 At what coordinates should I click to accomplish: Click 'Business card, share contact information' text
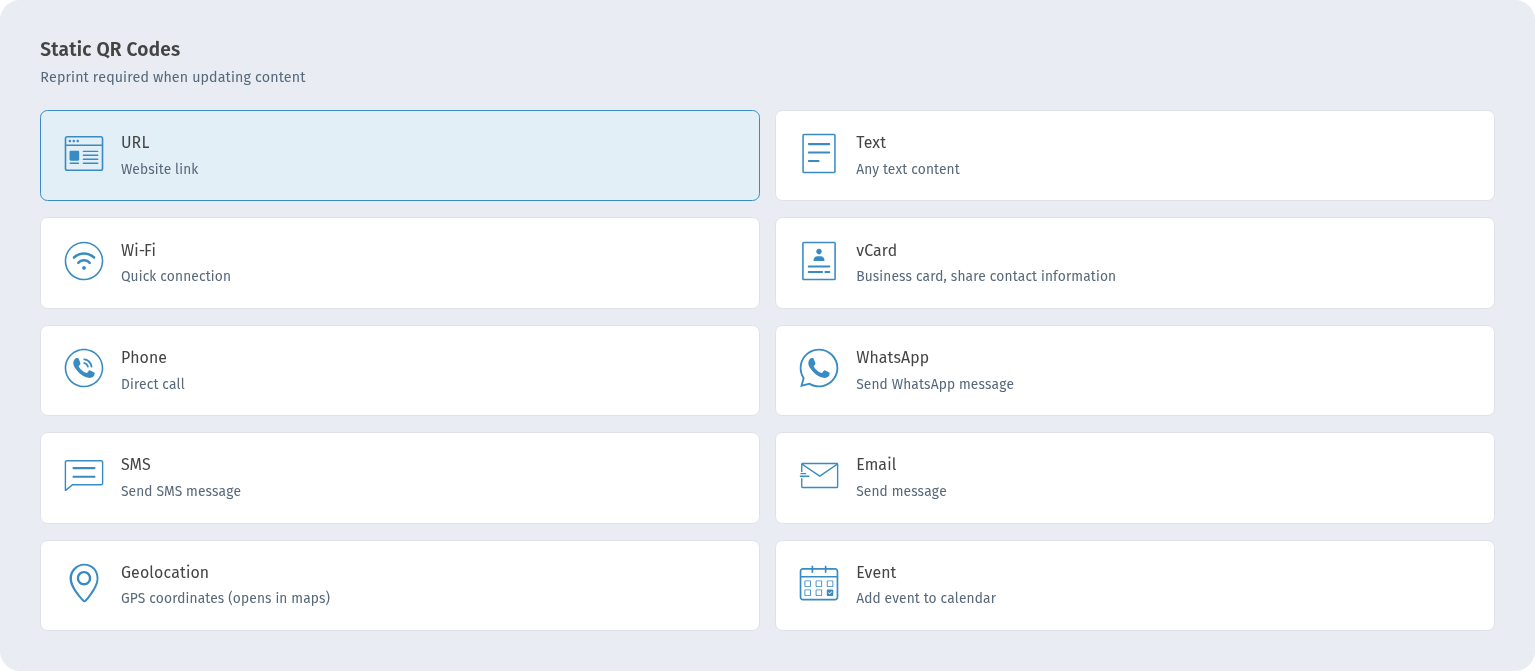[986, 276]
